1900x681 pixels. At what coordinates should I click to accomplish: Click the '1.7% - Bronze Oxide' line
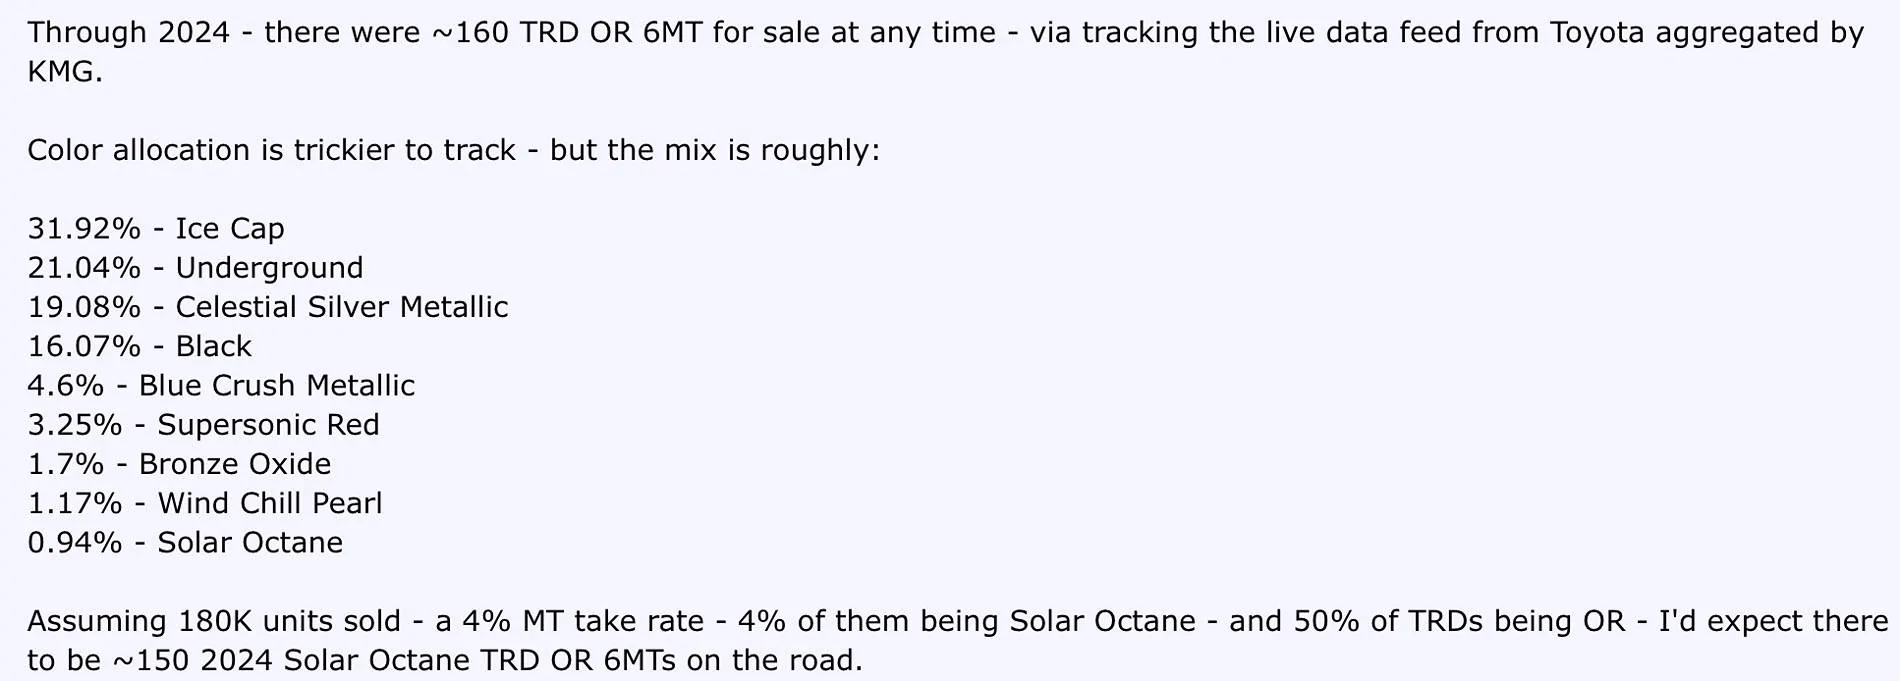[179, 464]
